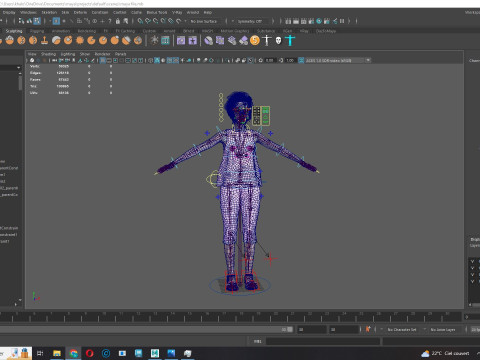Open the Arnold menu in the menu bar
This screenshot has height=360, width=480.
tap(193, 12)
